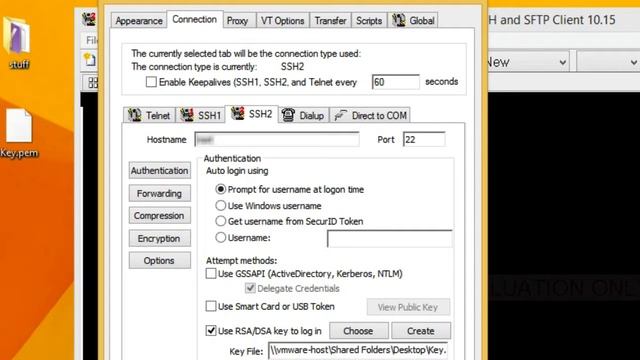The image size is (640, 360).
Task: Click the Create key button
Action: [421, 331]
